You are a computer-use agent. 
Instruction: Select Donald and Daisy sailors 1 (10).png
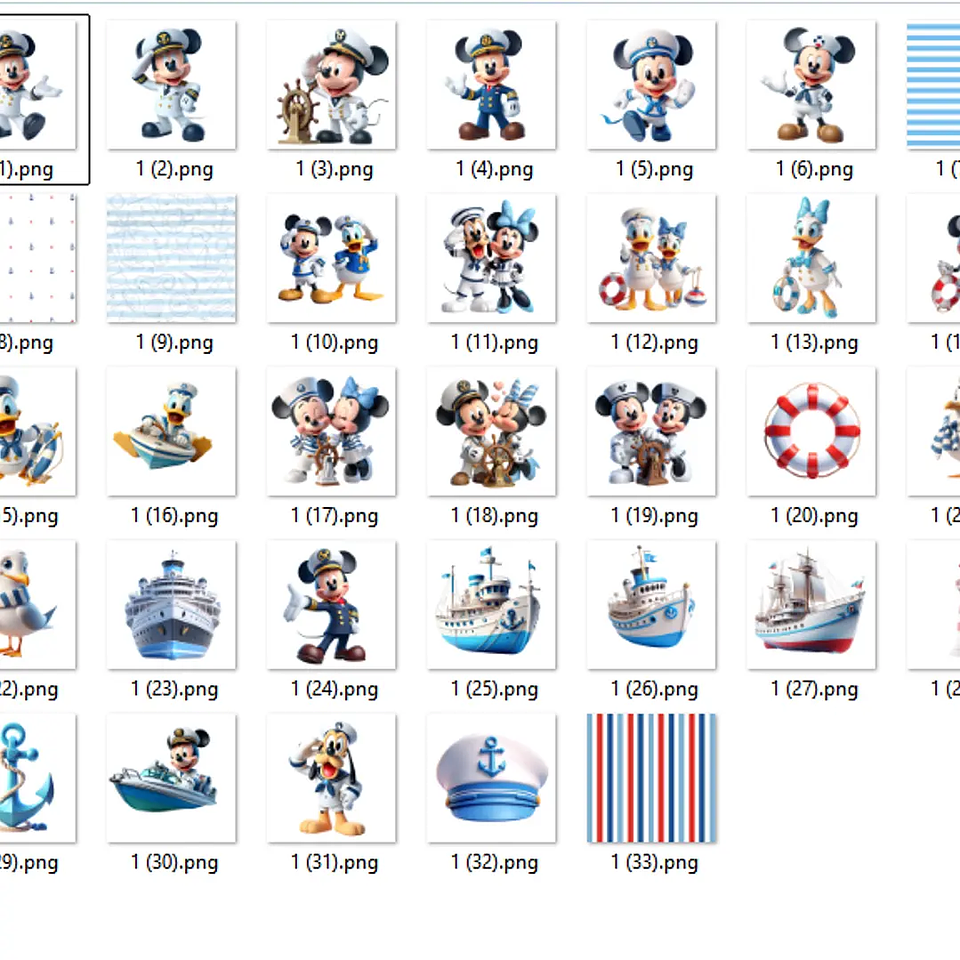(331, 258)
